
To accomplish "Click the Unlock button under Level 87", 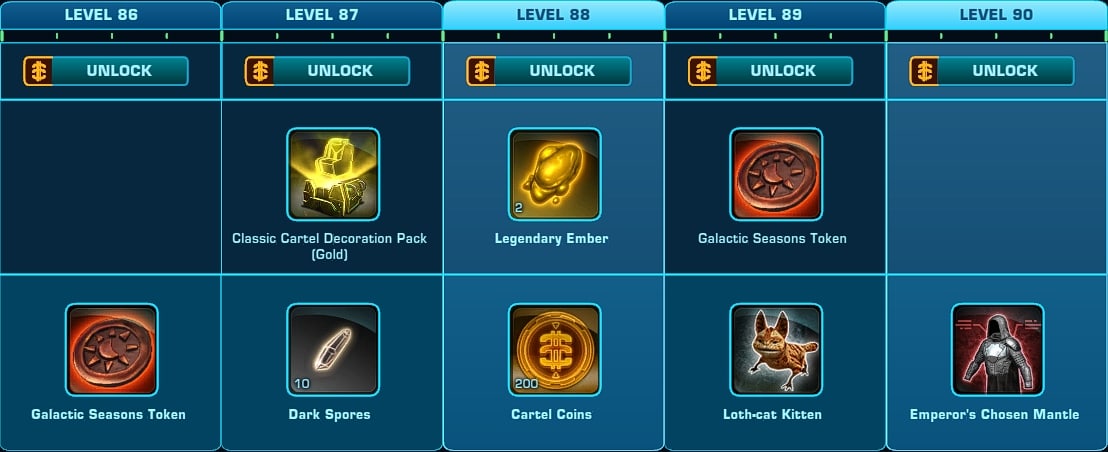I will coord(327,71).
